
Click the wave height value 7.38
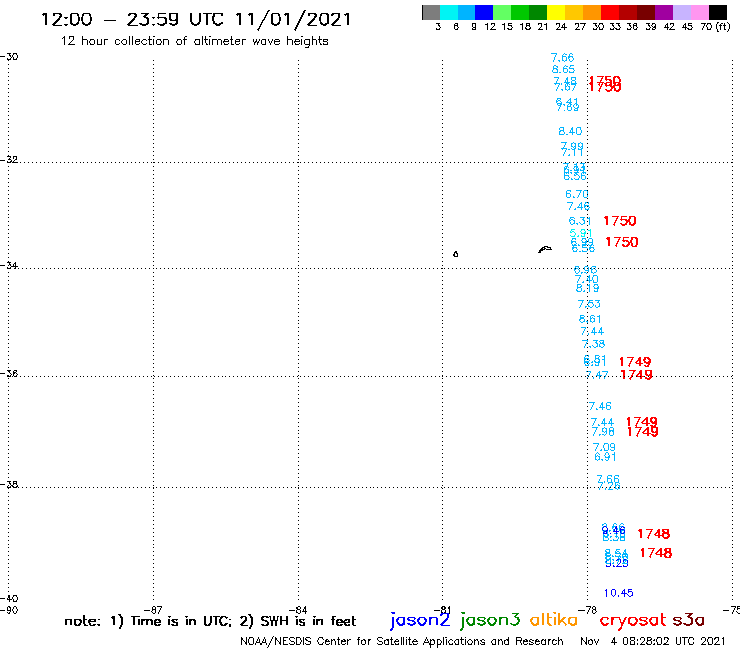pos(593,344)
